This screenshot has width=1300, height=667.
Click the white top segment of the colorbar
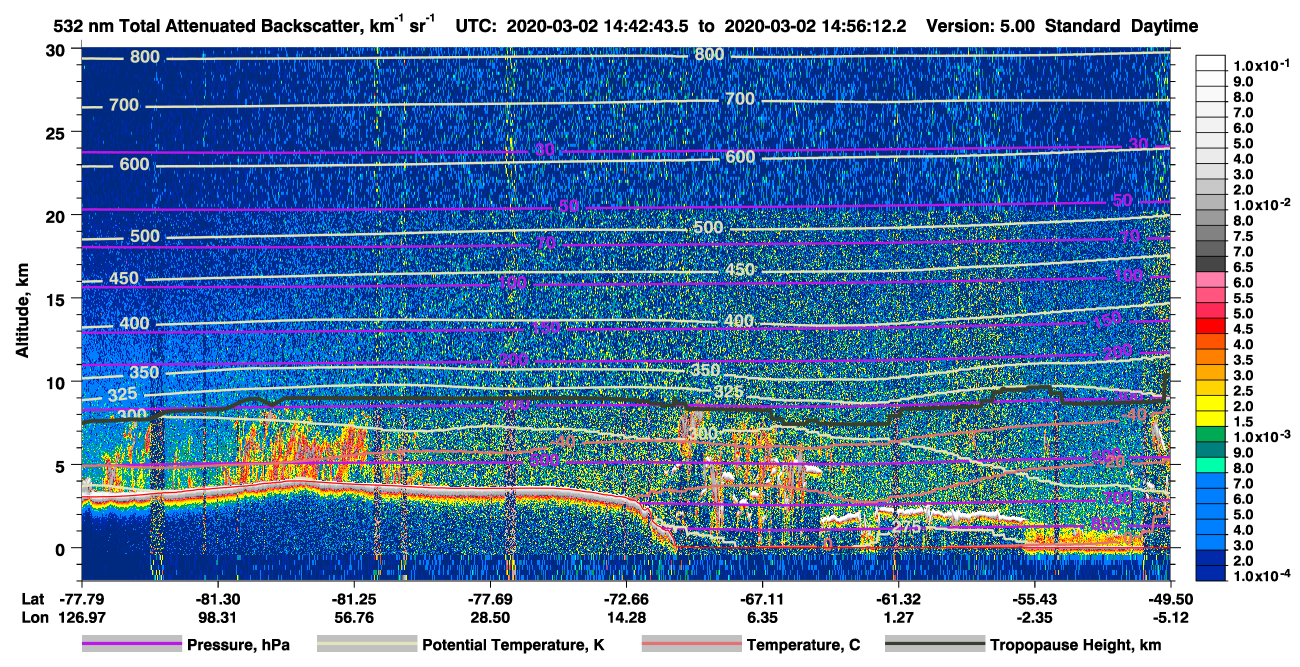tap(1211, 62)
